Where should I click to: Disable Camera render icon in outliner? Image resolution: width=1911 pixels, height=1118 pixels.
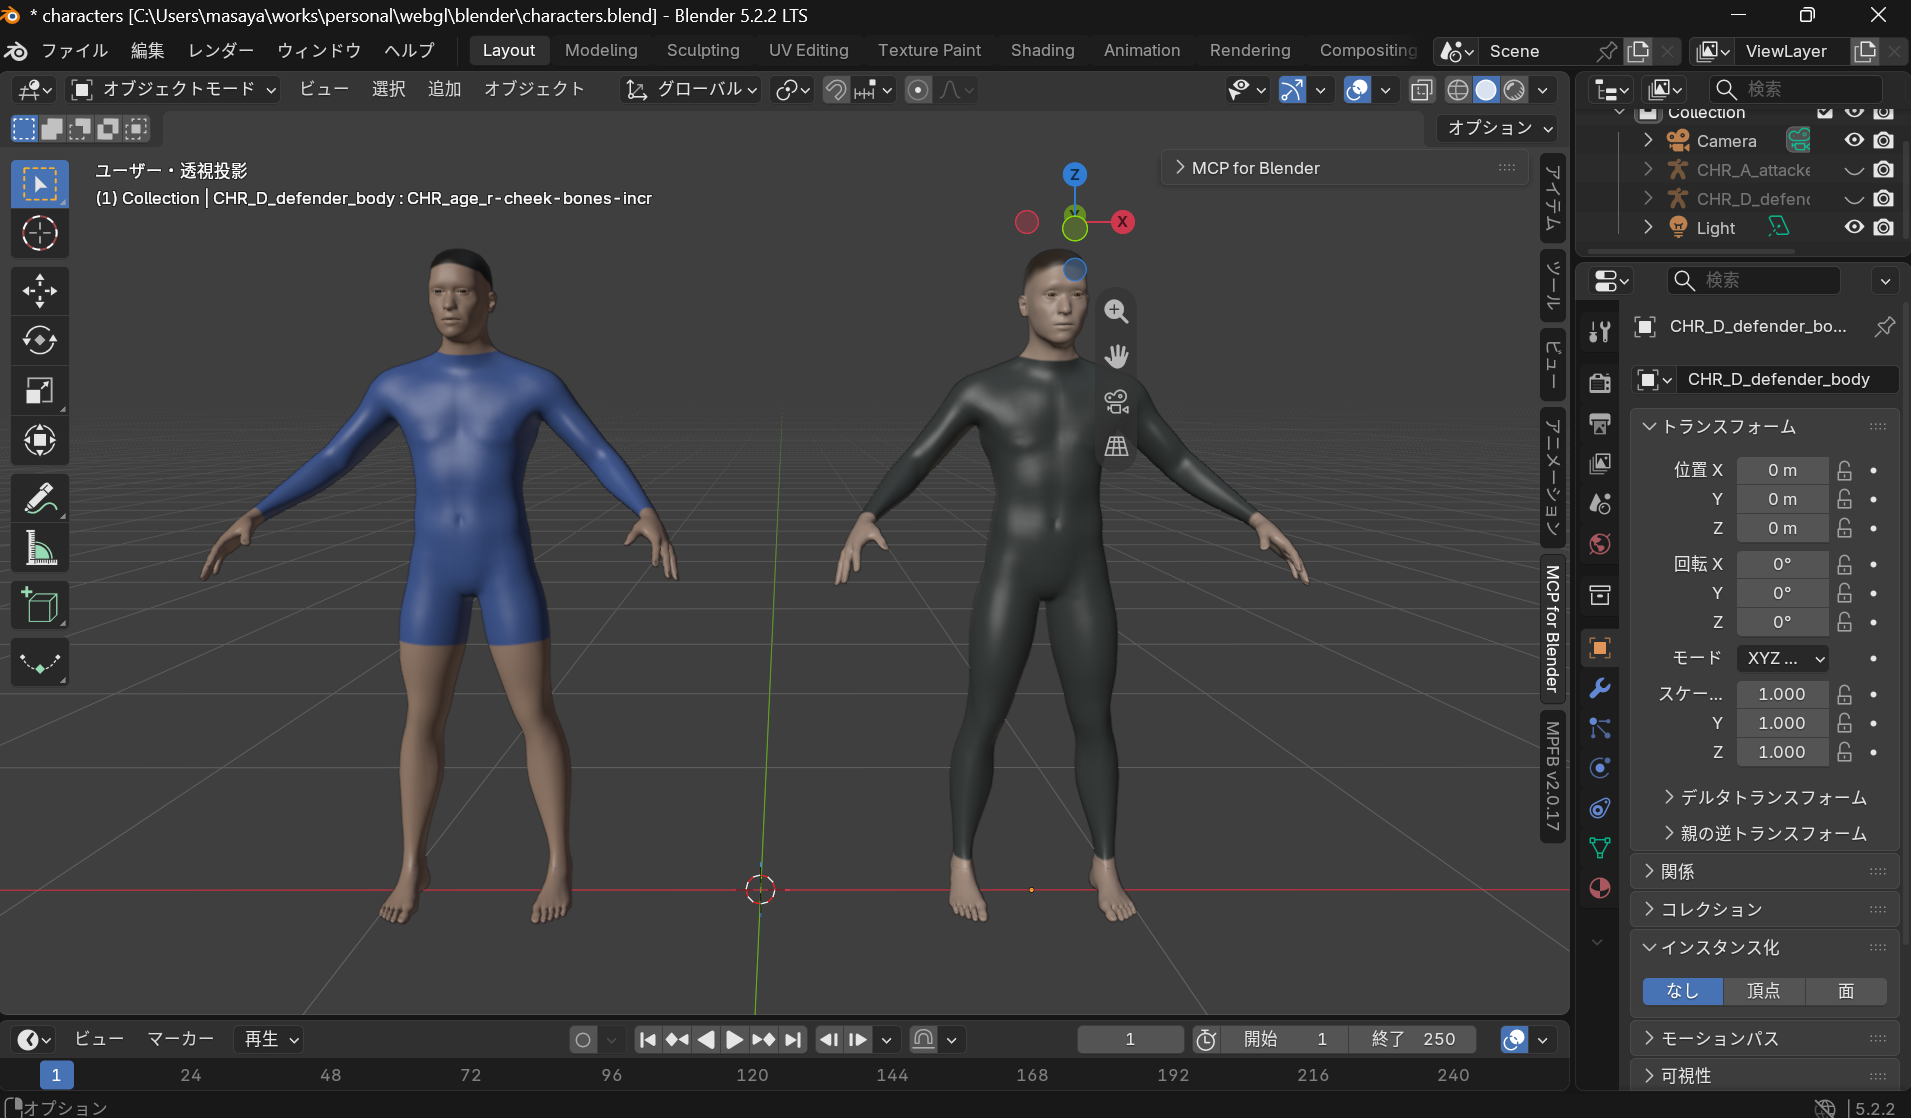click(1884, 141)
